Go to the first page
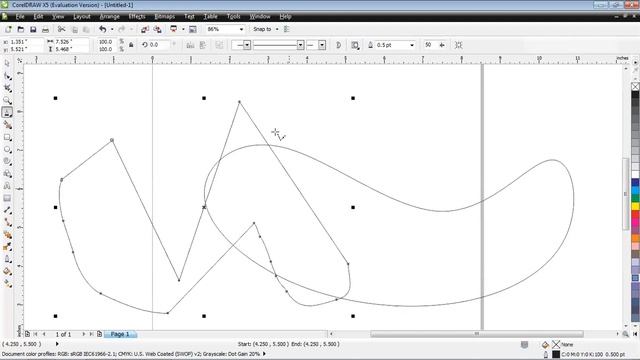 point(36,334)
